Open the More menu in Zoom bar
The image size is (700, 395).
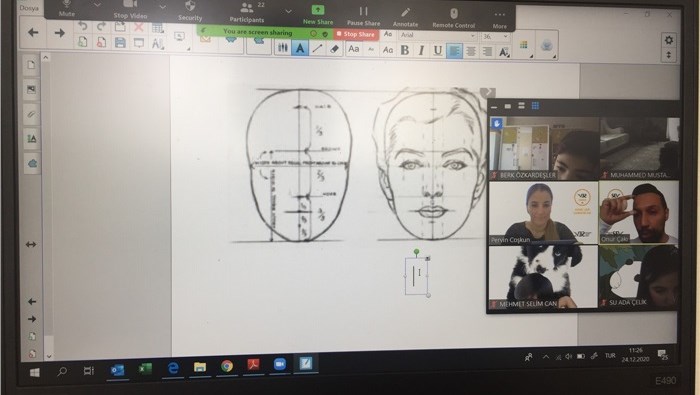pyautogui.click(x=500, y=20)
